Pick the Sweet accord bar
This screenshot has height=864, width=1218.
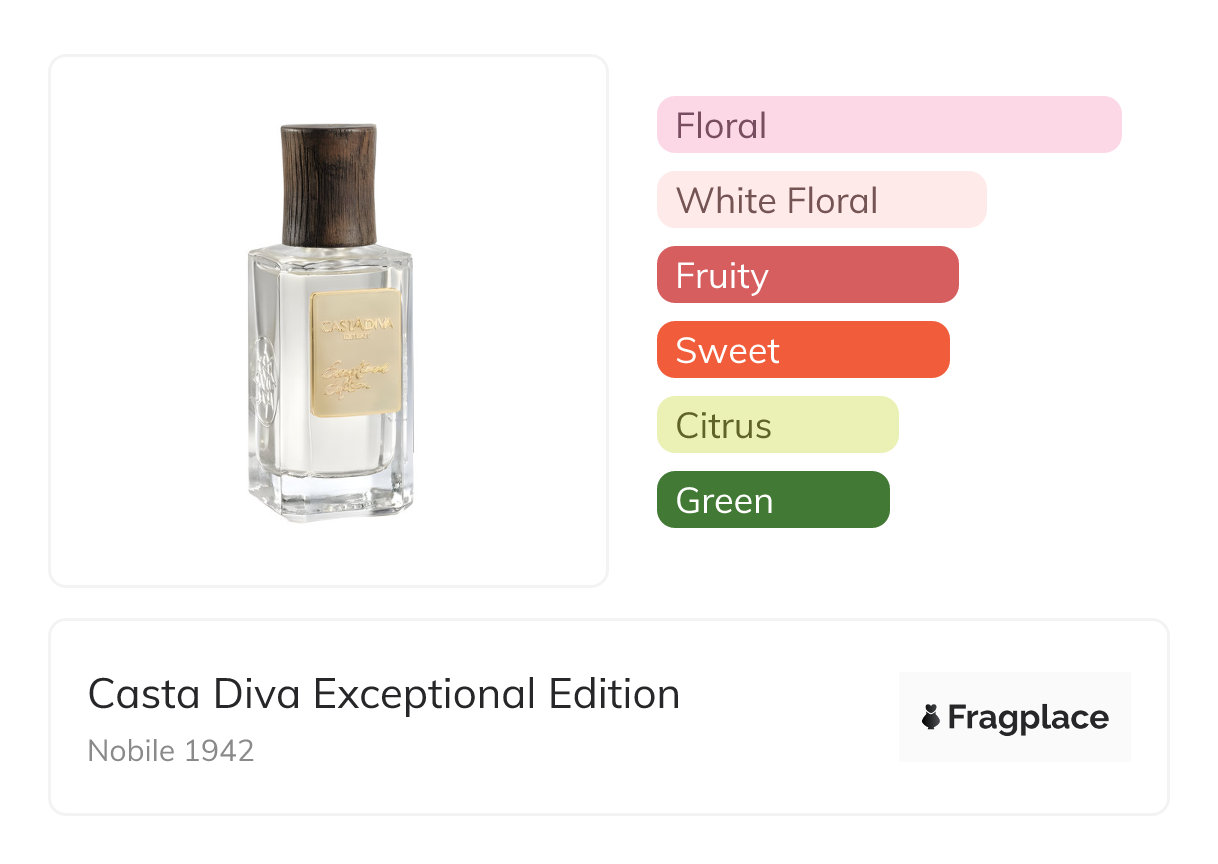803,350
